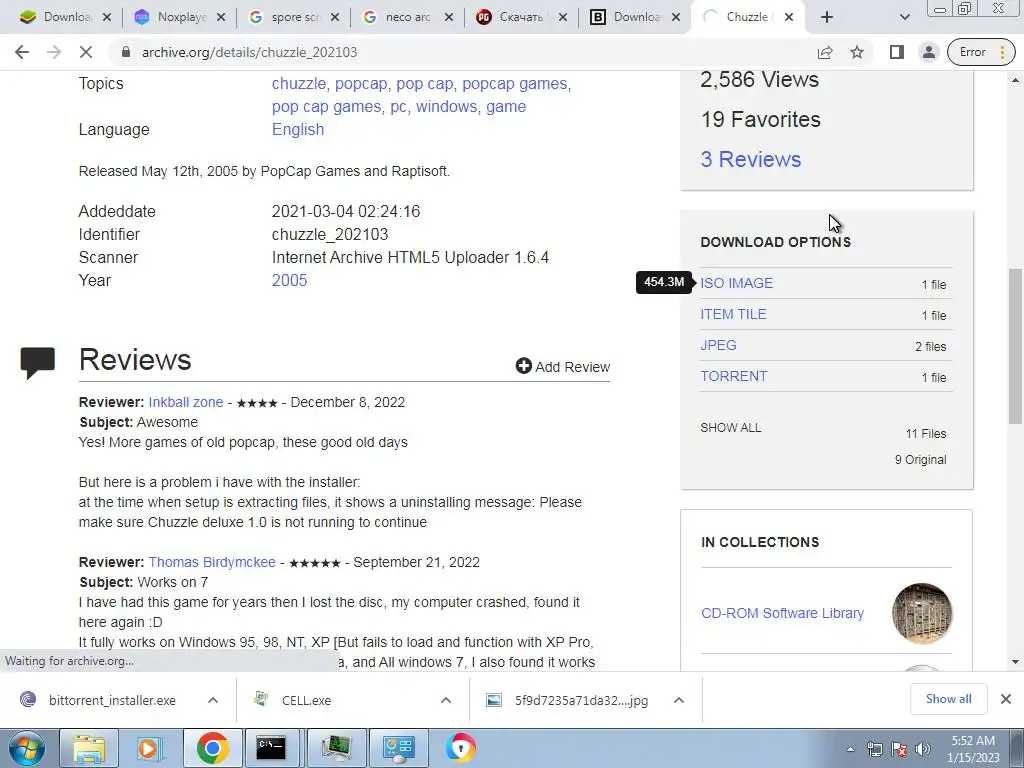
Task: Close the downloads bar
Action: pyautogui.click(x=1006, y=699)
